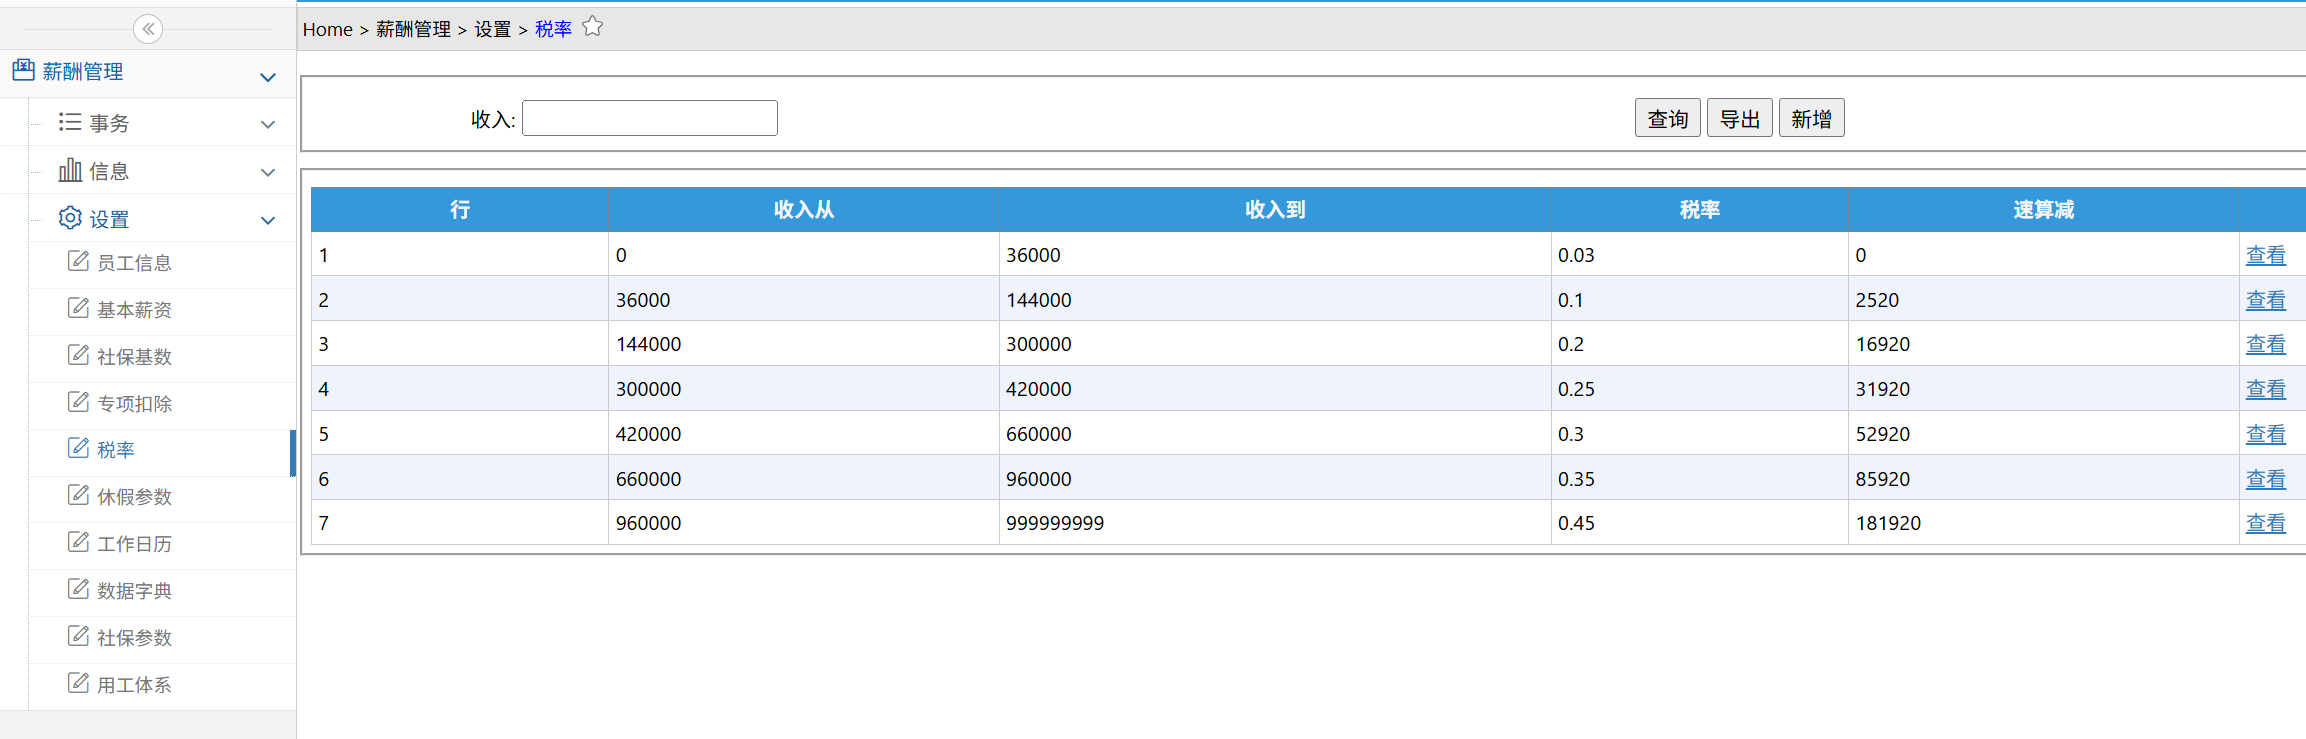Collapse the 设置 submenu chevron

(x=268, y=220)
